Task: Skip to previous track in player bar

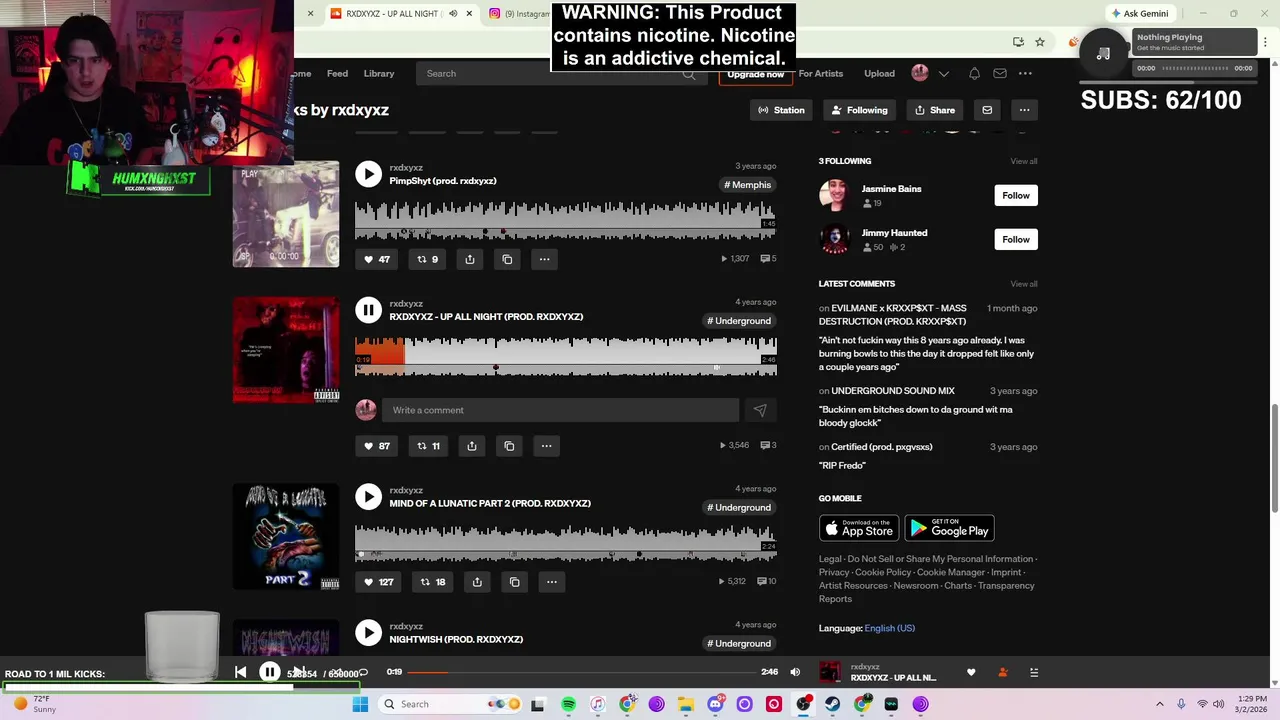Action: [241, 672]
